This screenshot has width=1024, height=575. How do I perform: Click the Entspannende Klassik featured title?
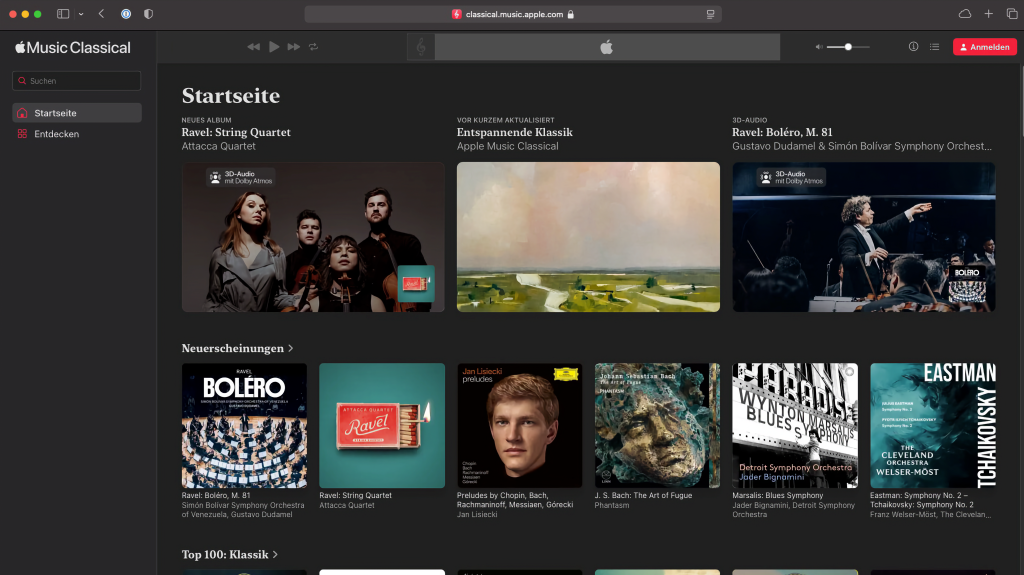pos(515,132)
